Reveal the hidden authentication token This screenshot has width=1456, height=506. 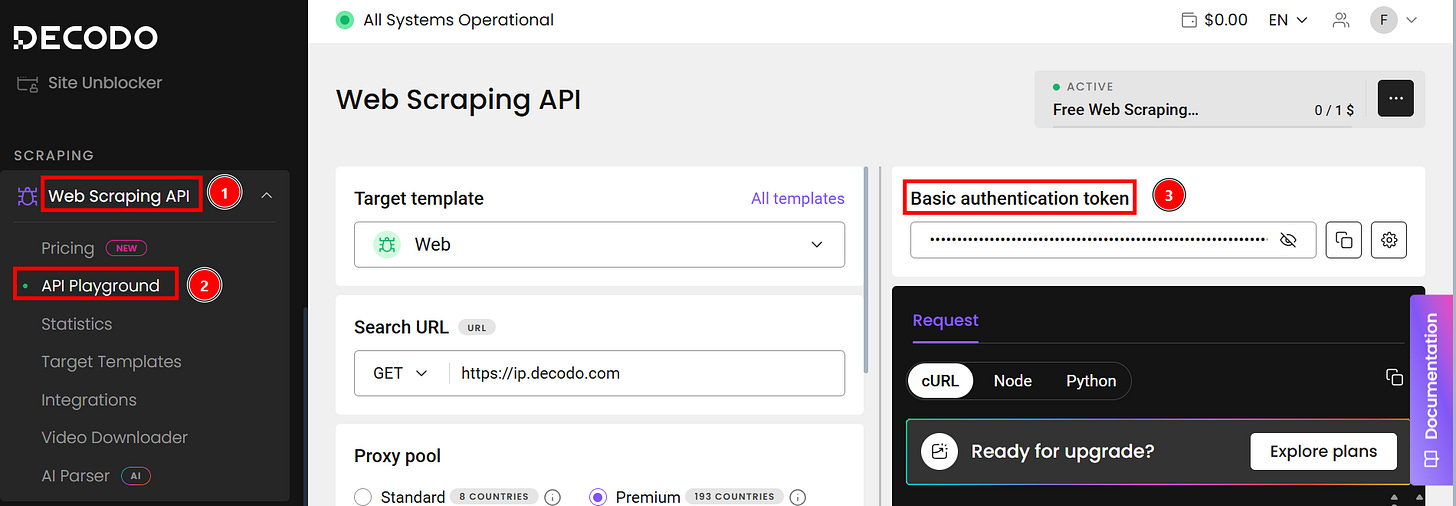pos(1288,240)
